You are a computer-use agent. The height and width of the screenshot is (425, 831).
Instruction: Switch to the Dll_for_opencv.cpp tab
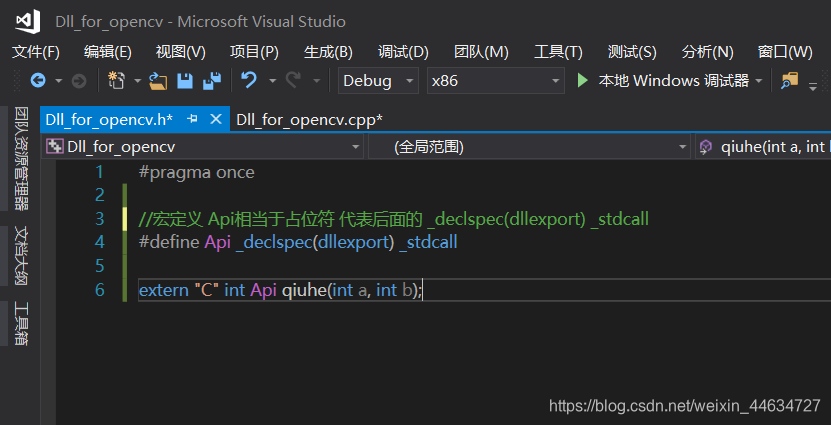(310, 120)
